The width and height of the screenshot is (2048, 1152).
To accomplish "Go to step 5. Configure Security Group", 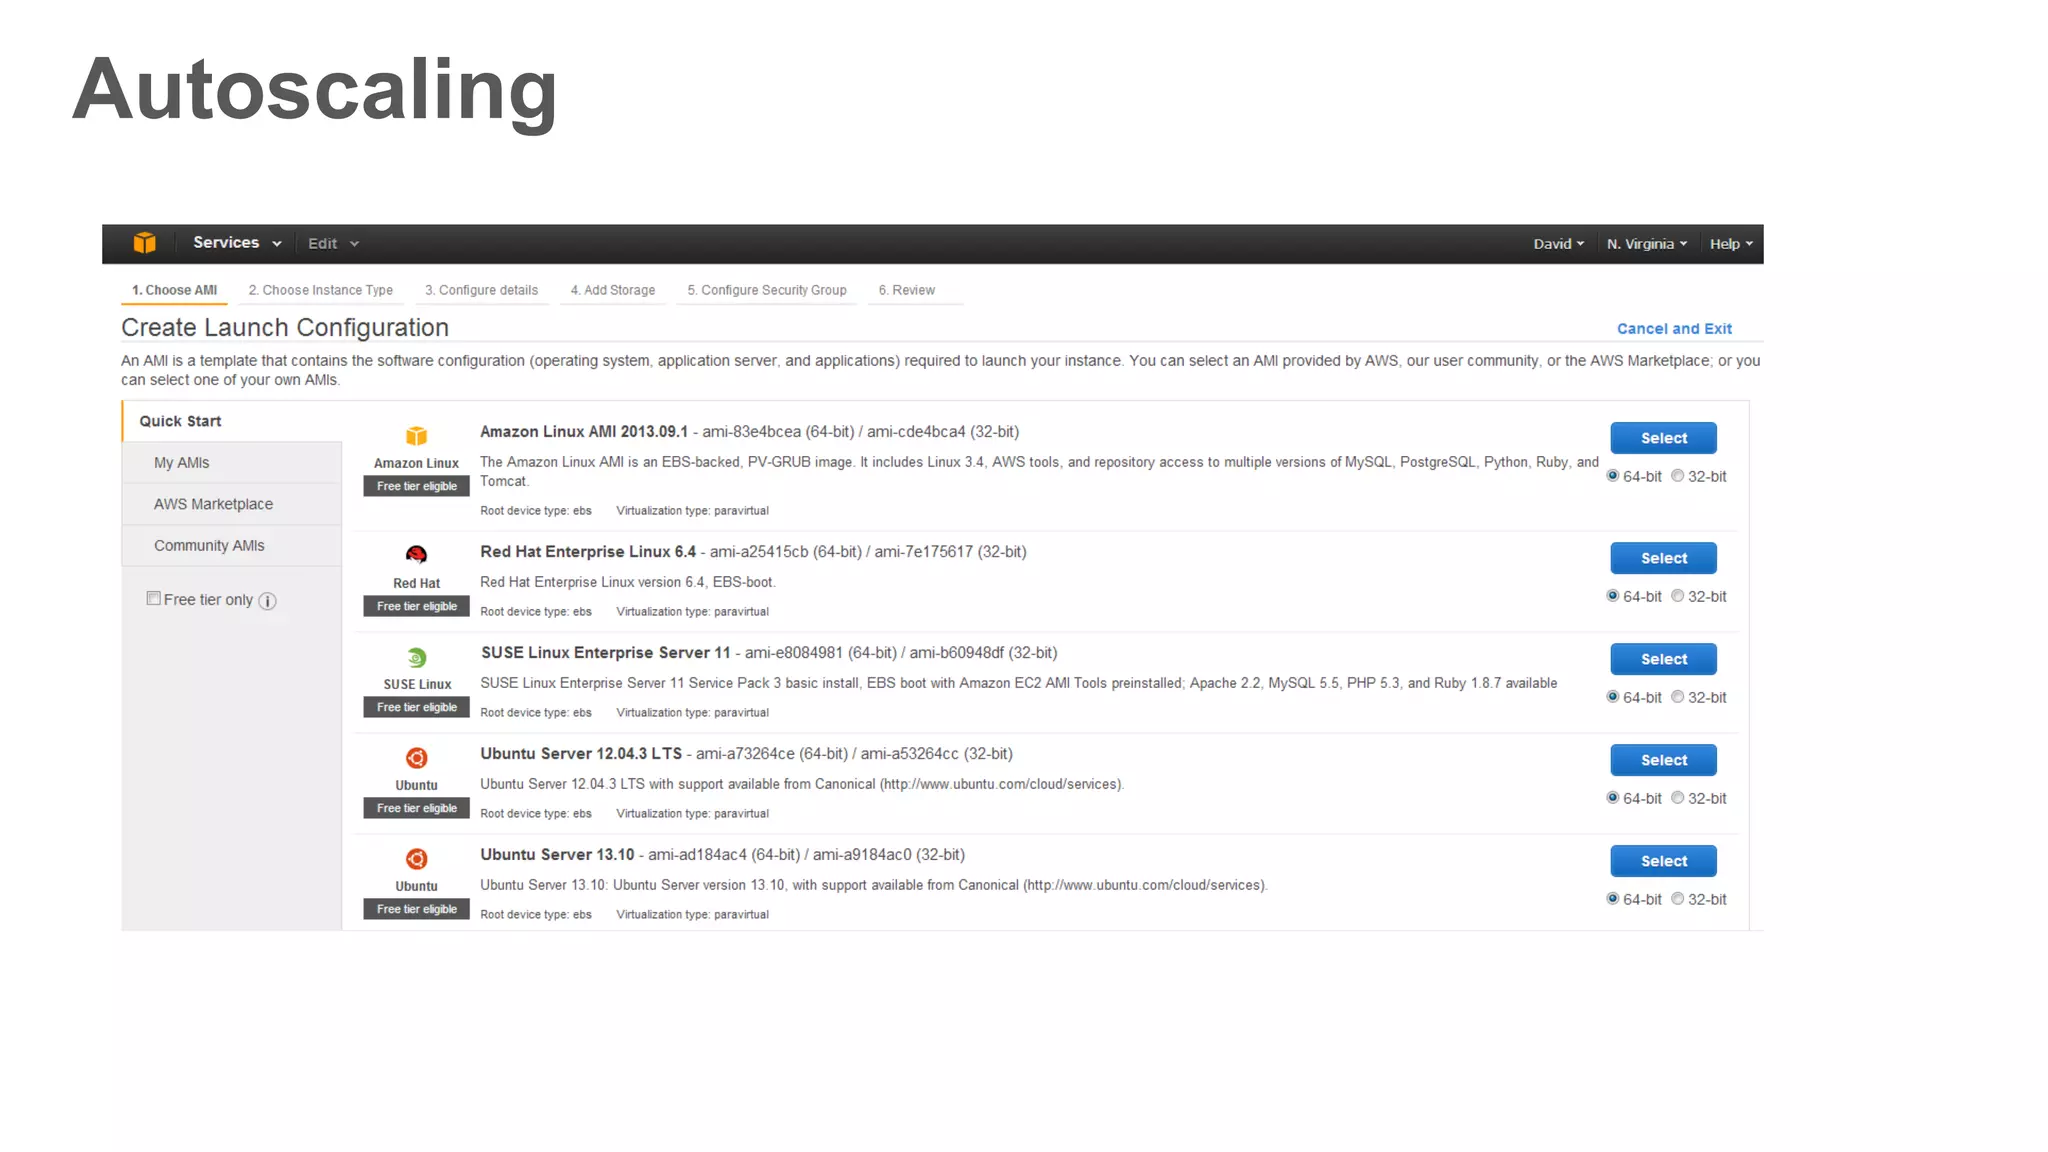I will [767, 290].
